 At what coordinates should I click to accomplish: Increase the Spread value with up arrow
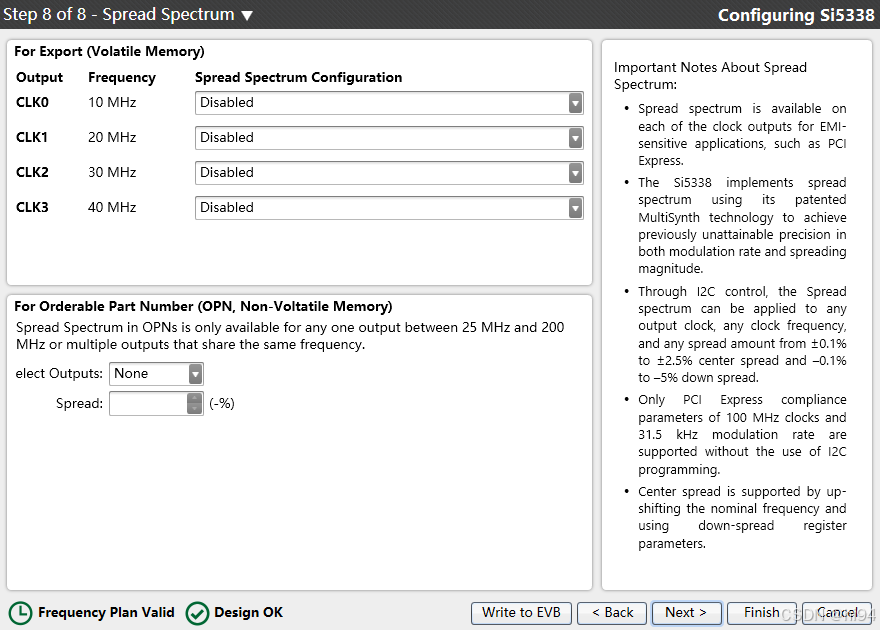194,398
